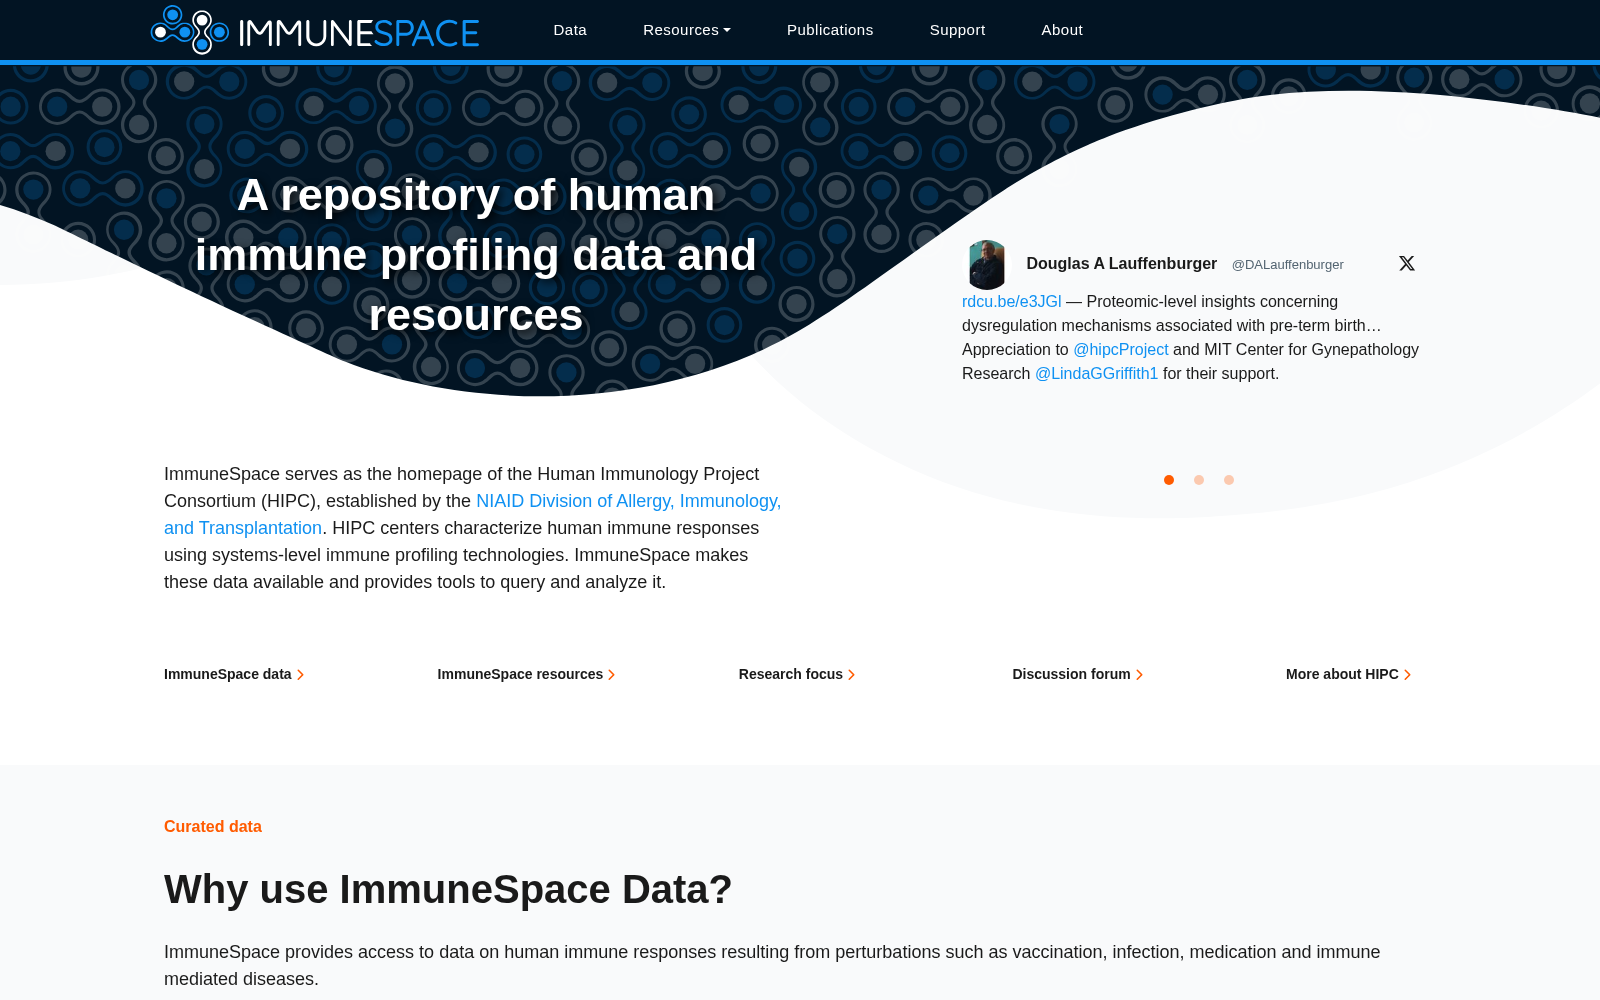1600x1000 pixels.
Task: Click Douglas A Lauffenburger's avatar photo
Action: pos(987,264)
